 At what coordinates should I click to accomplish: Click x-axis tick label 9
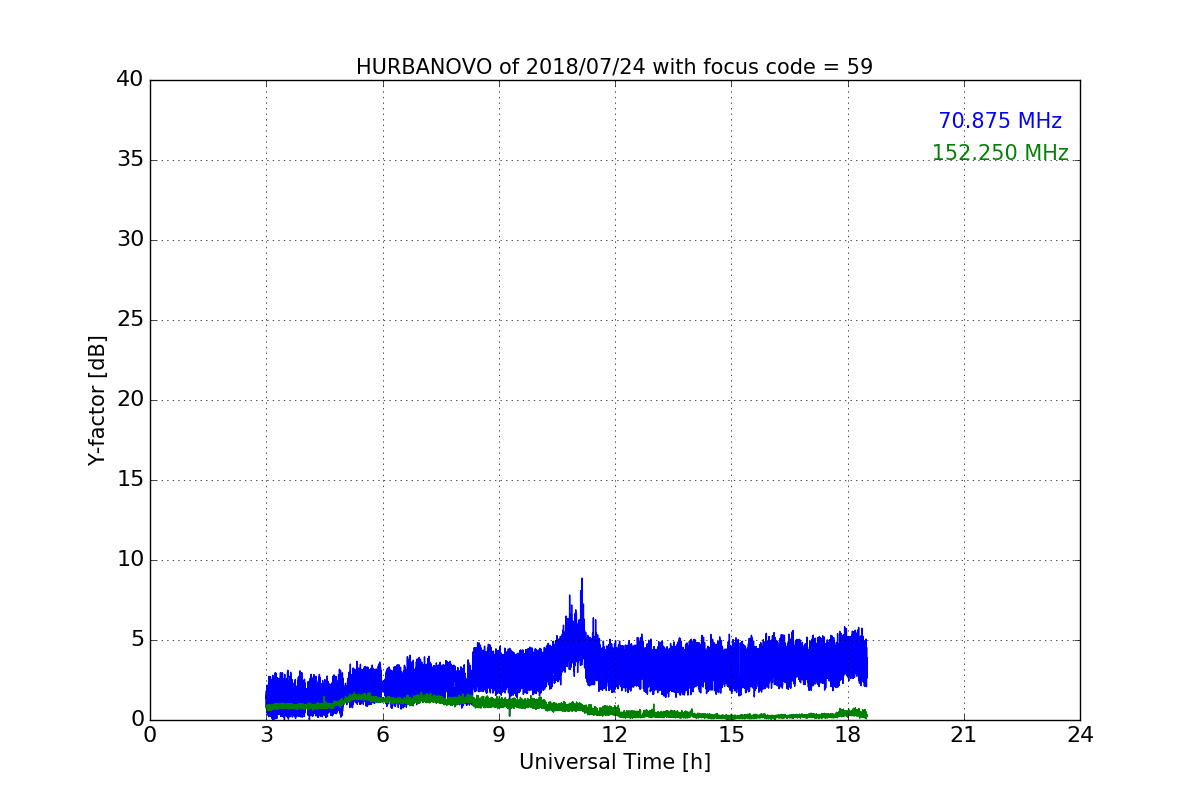[x=499, y=735]
